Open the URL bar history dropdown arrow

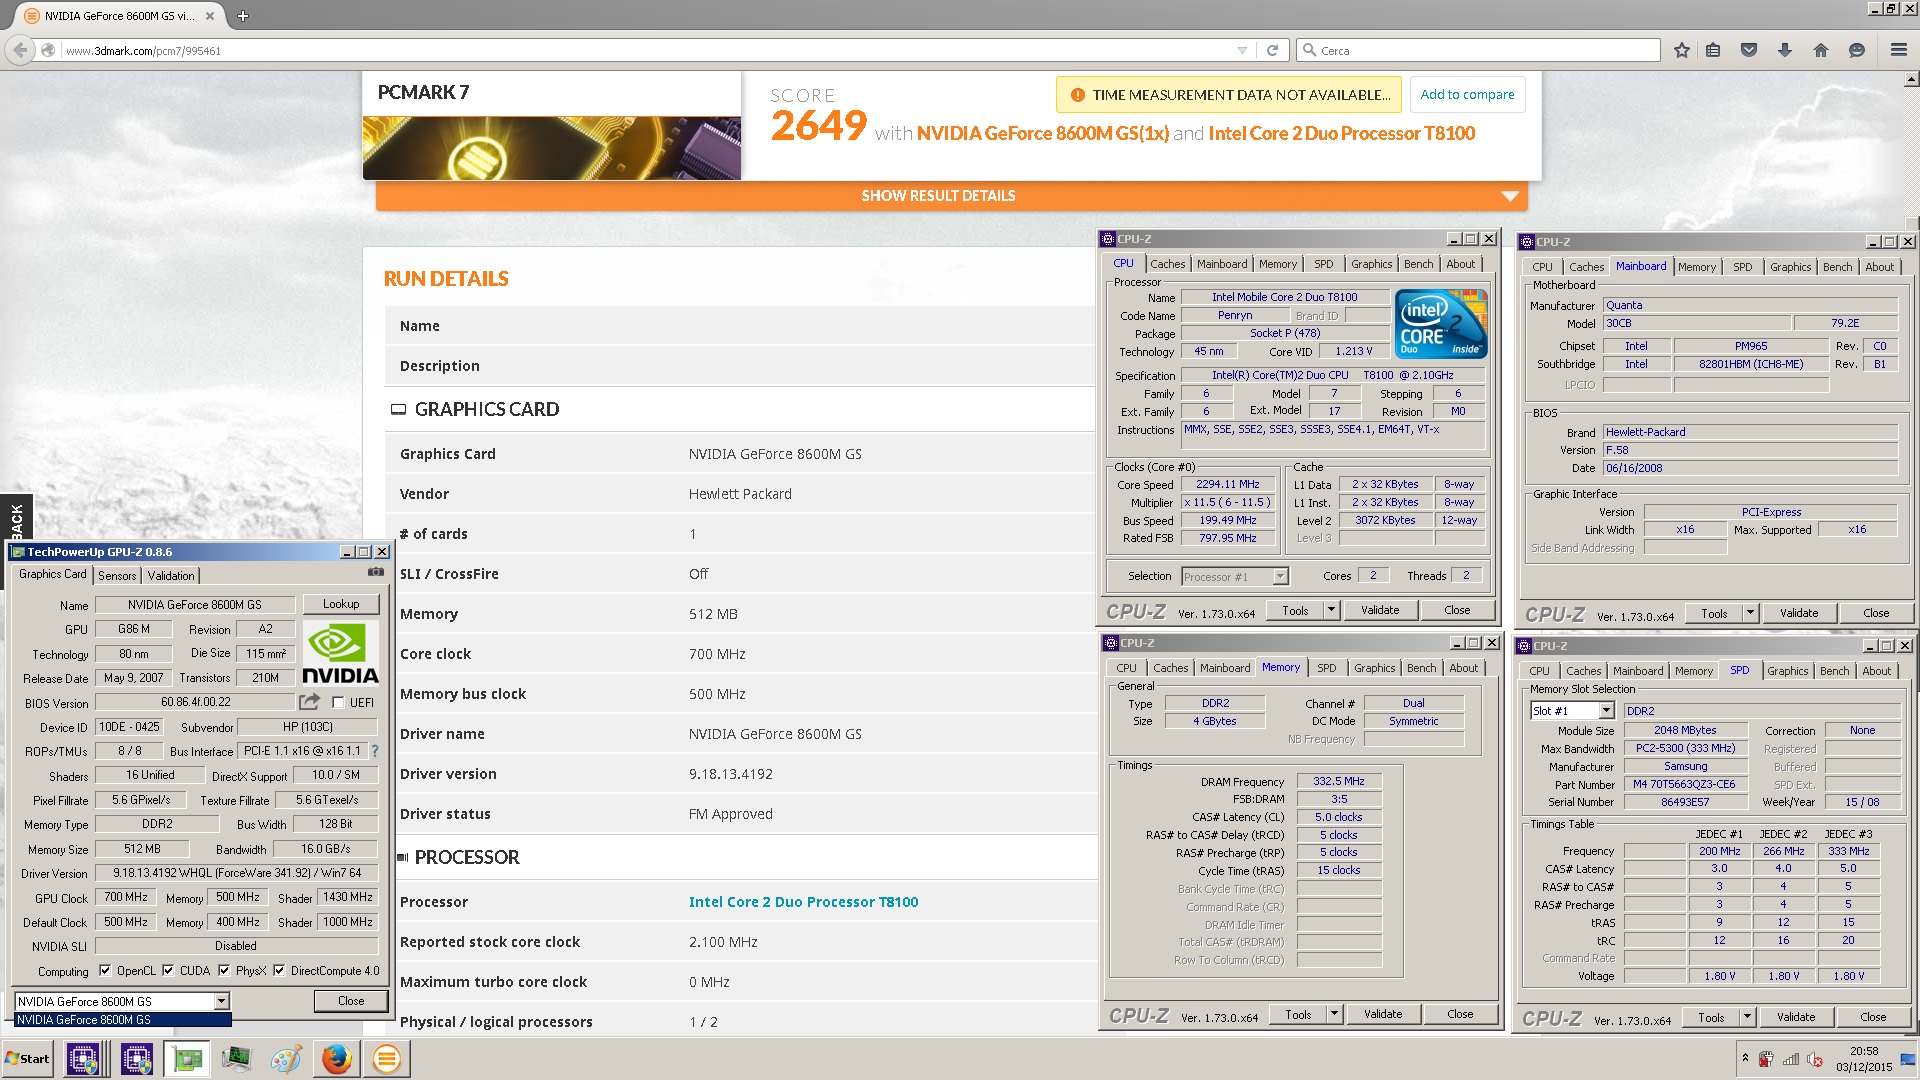point(1242,50)
